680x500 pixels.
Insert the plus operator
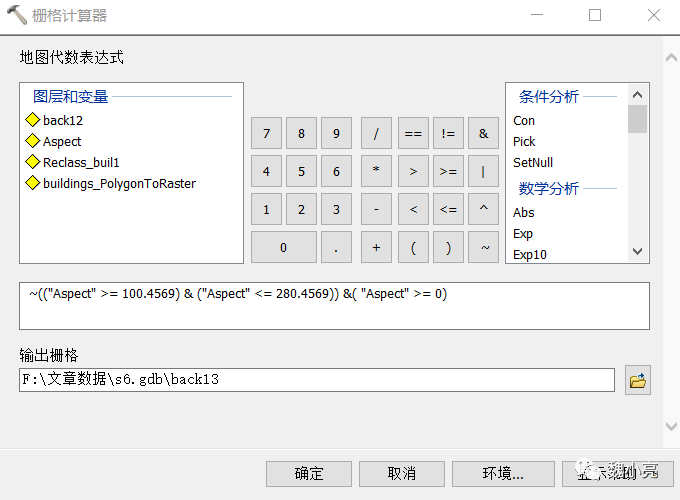376,247
